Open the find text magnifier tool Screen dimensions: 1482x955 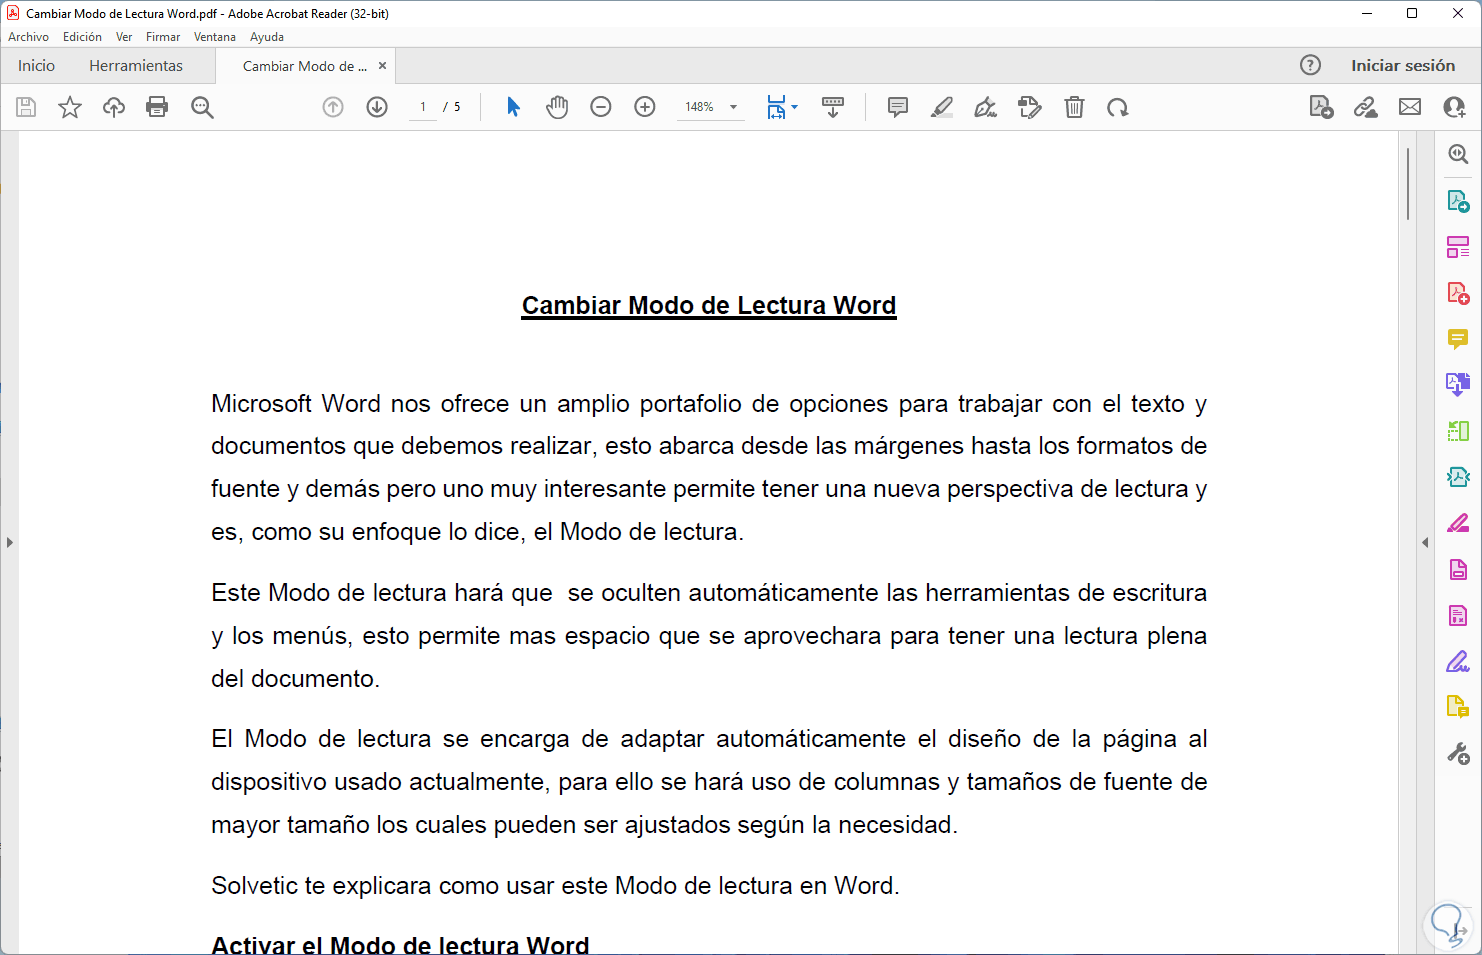[x=202, y=107]
